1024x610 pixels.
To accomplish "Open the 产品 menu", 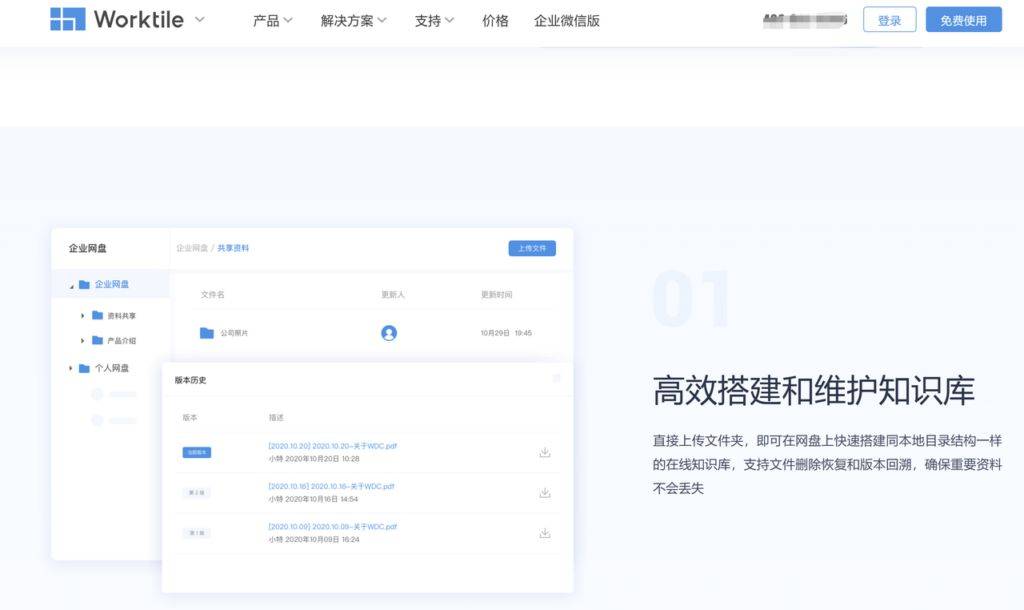I will coord(272,21).
